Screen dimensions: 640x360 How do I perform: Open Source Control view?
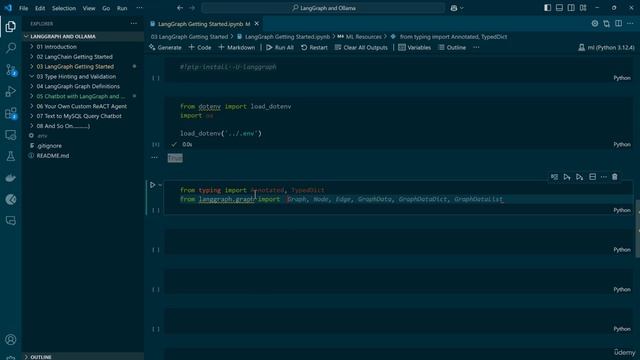coord(11,70)
